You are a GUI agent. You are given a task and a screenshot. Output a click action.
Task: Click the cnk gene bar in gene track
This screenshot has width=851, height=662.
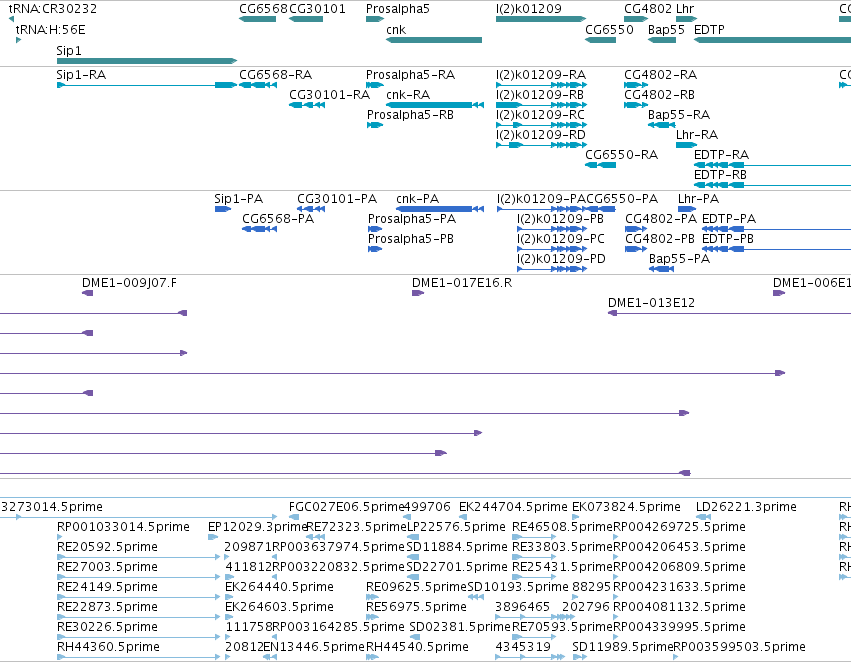434,40
